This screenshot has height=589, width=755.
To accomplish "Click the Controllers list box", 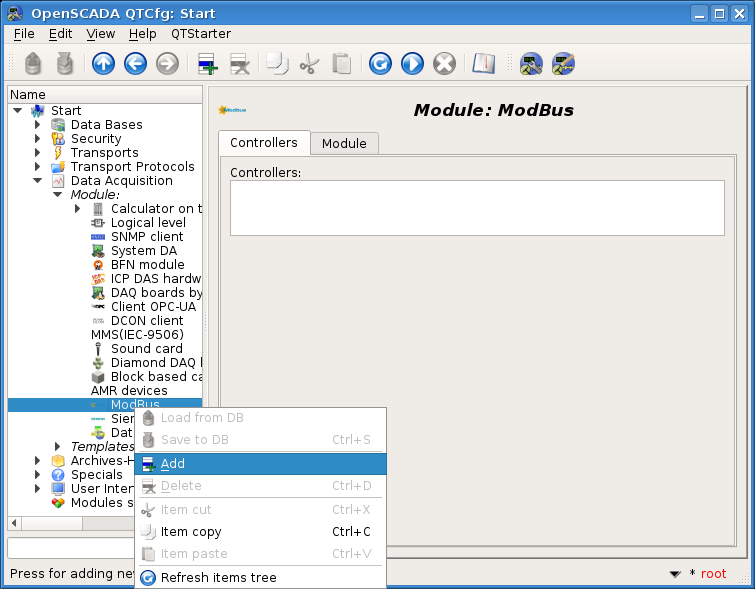I will click(x=476, y=207).
